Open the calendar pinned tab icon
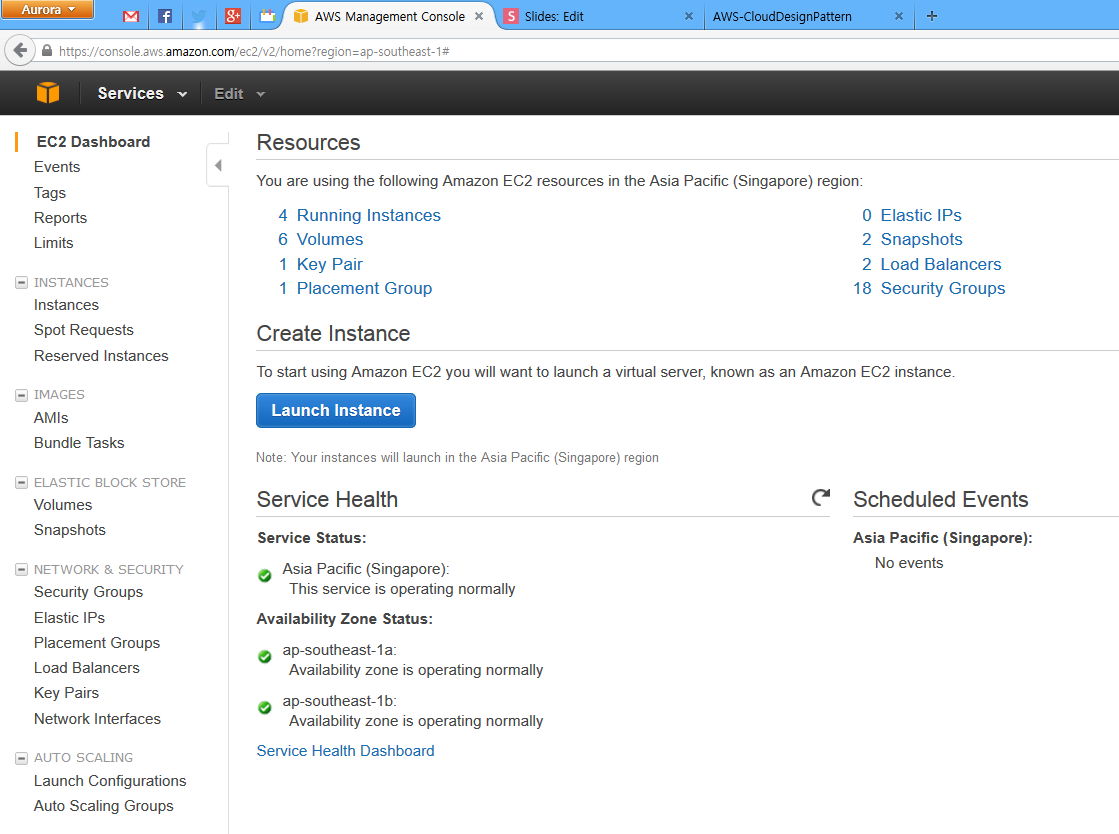The height and width of the screenshot is (834, 1119). [x=267, y=16]
